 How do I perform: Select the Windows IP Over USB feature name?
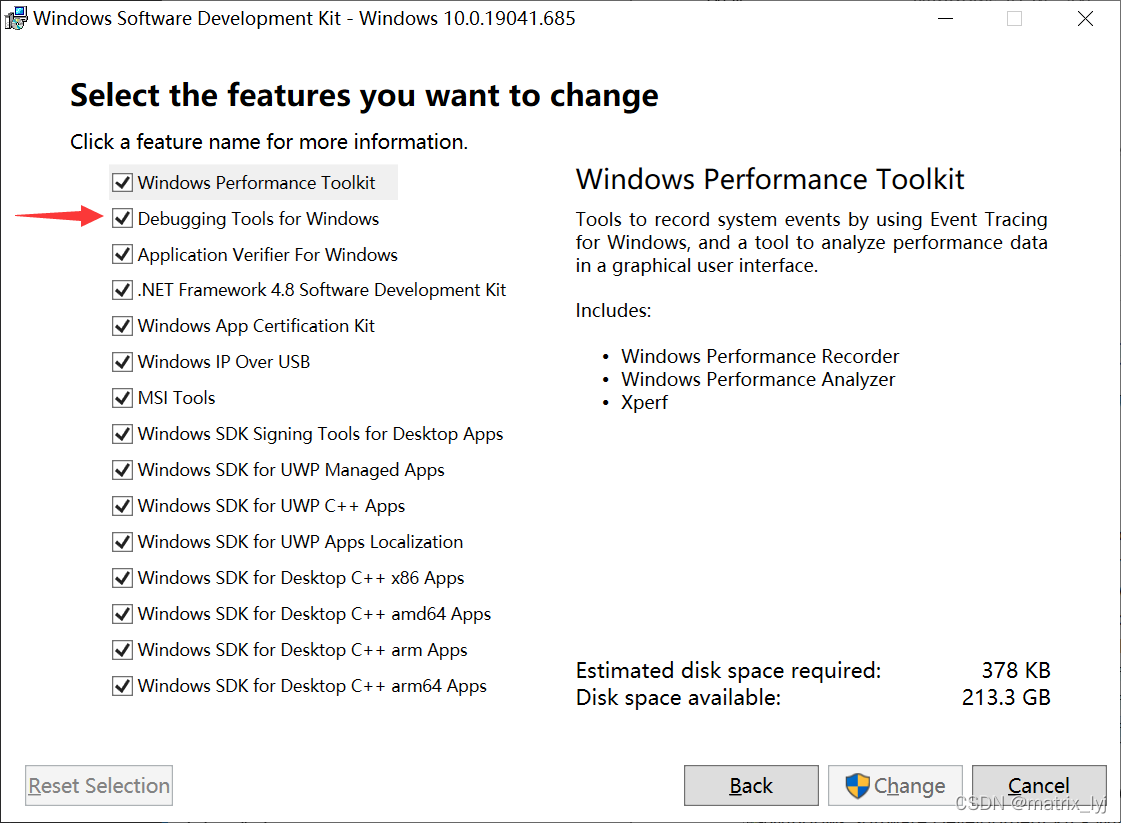tap(224, 362)
